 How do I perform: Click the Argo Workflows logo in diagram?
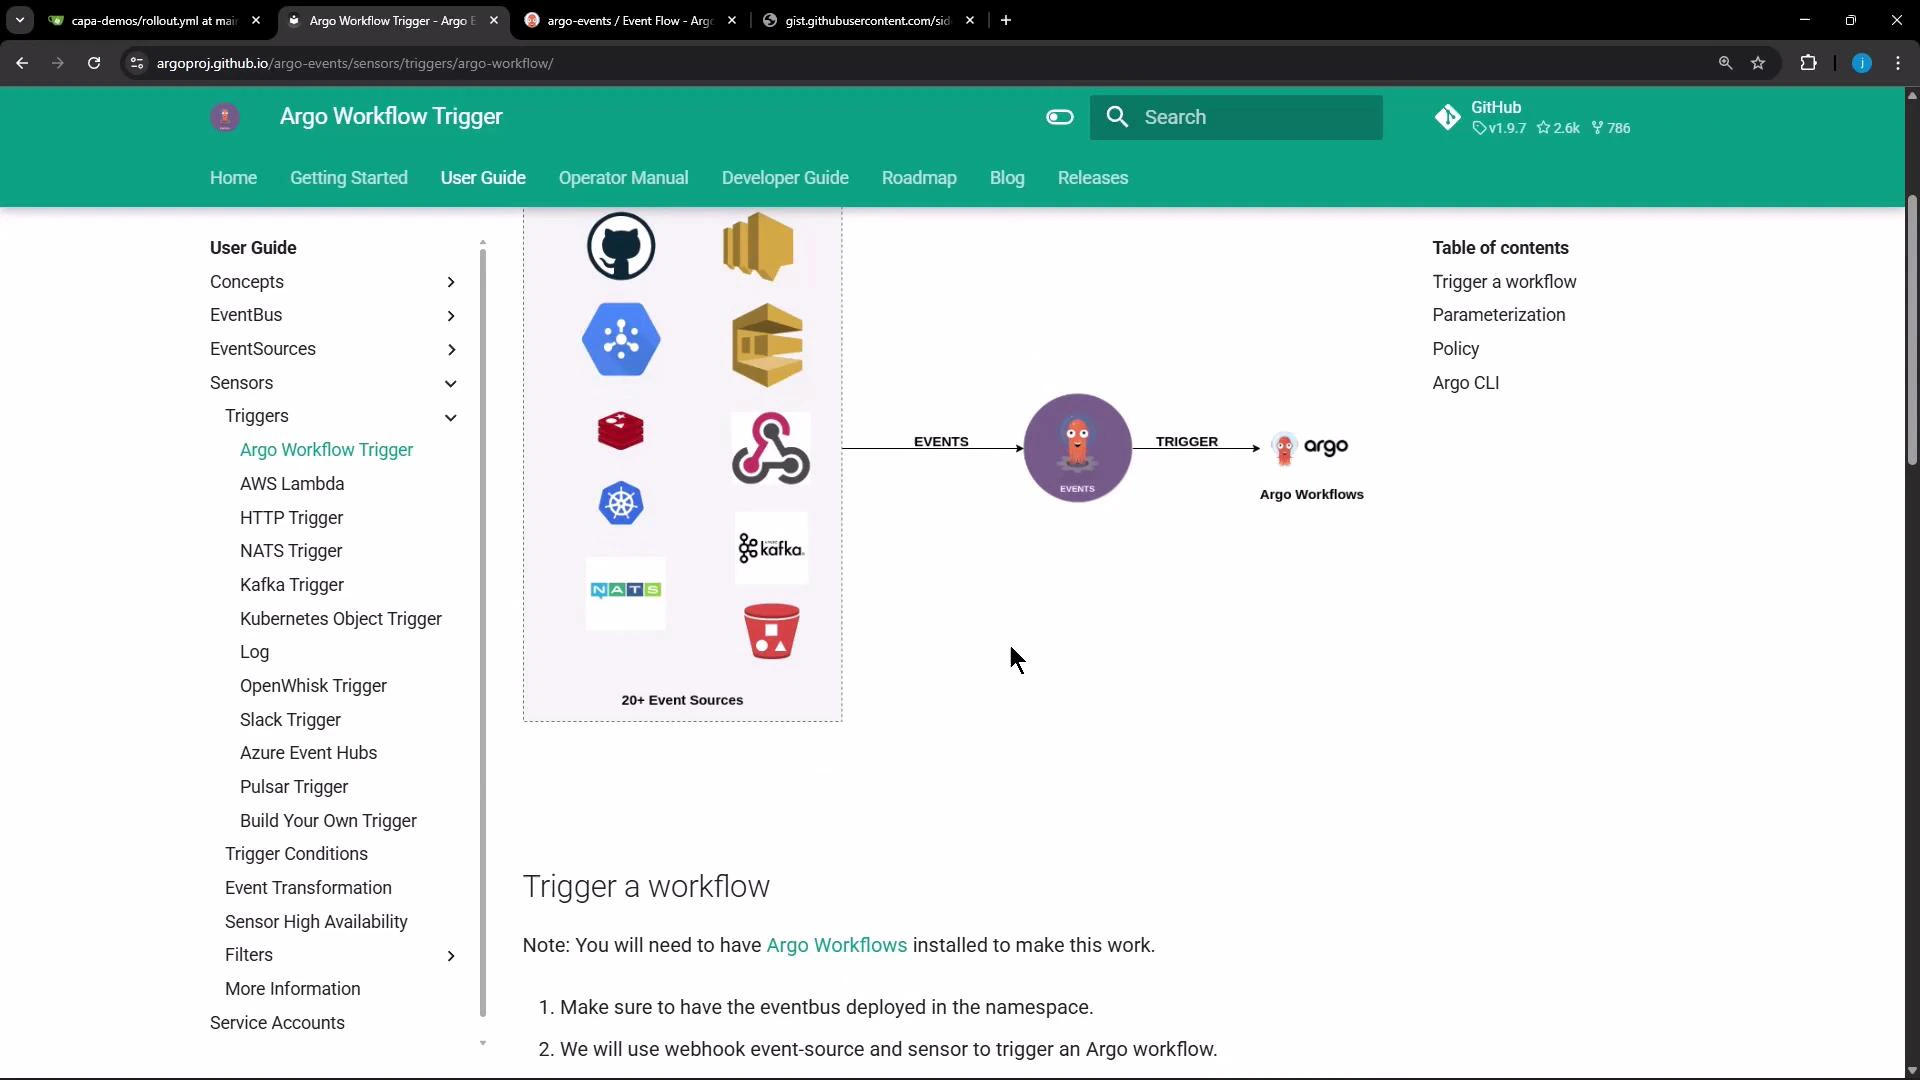point(1311,448)
